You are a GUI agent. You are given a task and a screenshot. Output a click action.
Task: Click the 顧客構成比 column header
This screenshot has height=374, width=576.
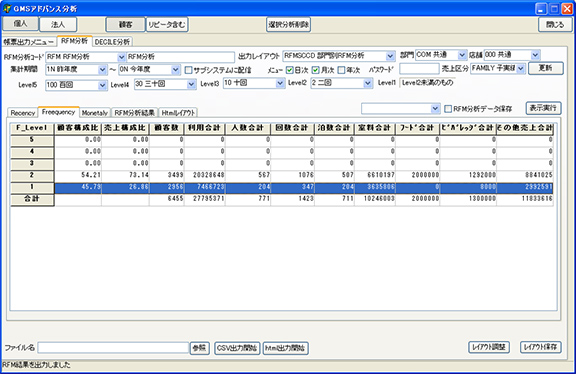[x=78, y=128]
